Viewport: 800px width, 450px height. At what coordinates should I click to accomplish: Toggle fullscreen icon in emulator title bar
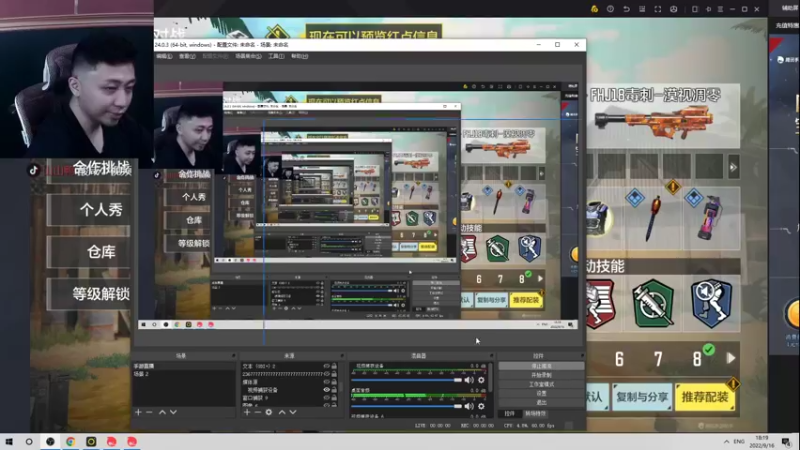[x=658, y=9]
